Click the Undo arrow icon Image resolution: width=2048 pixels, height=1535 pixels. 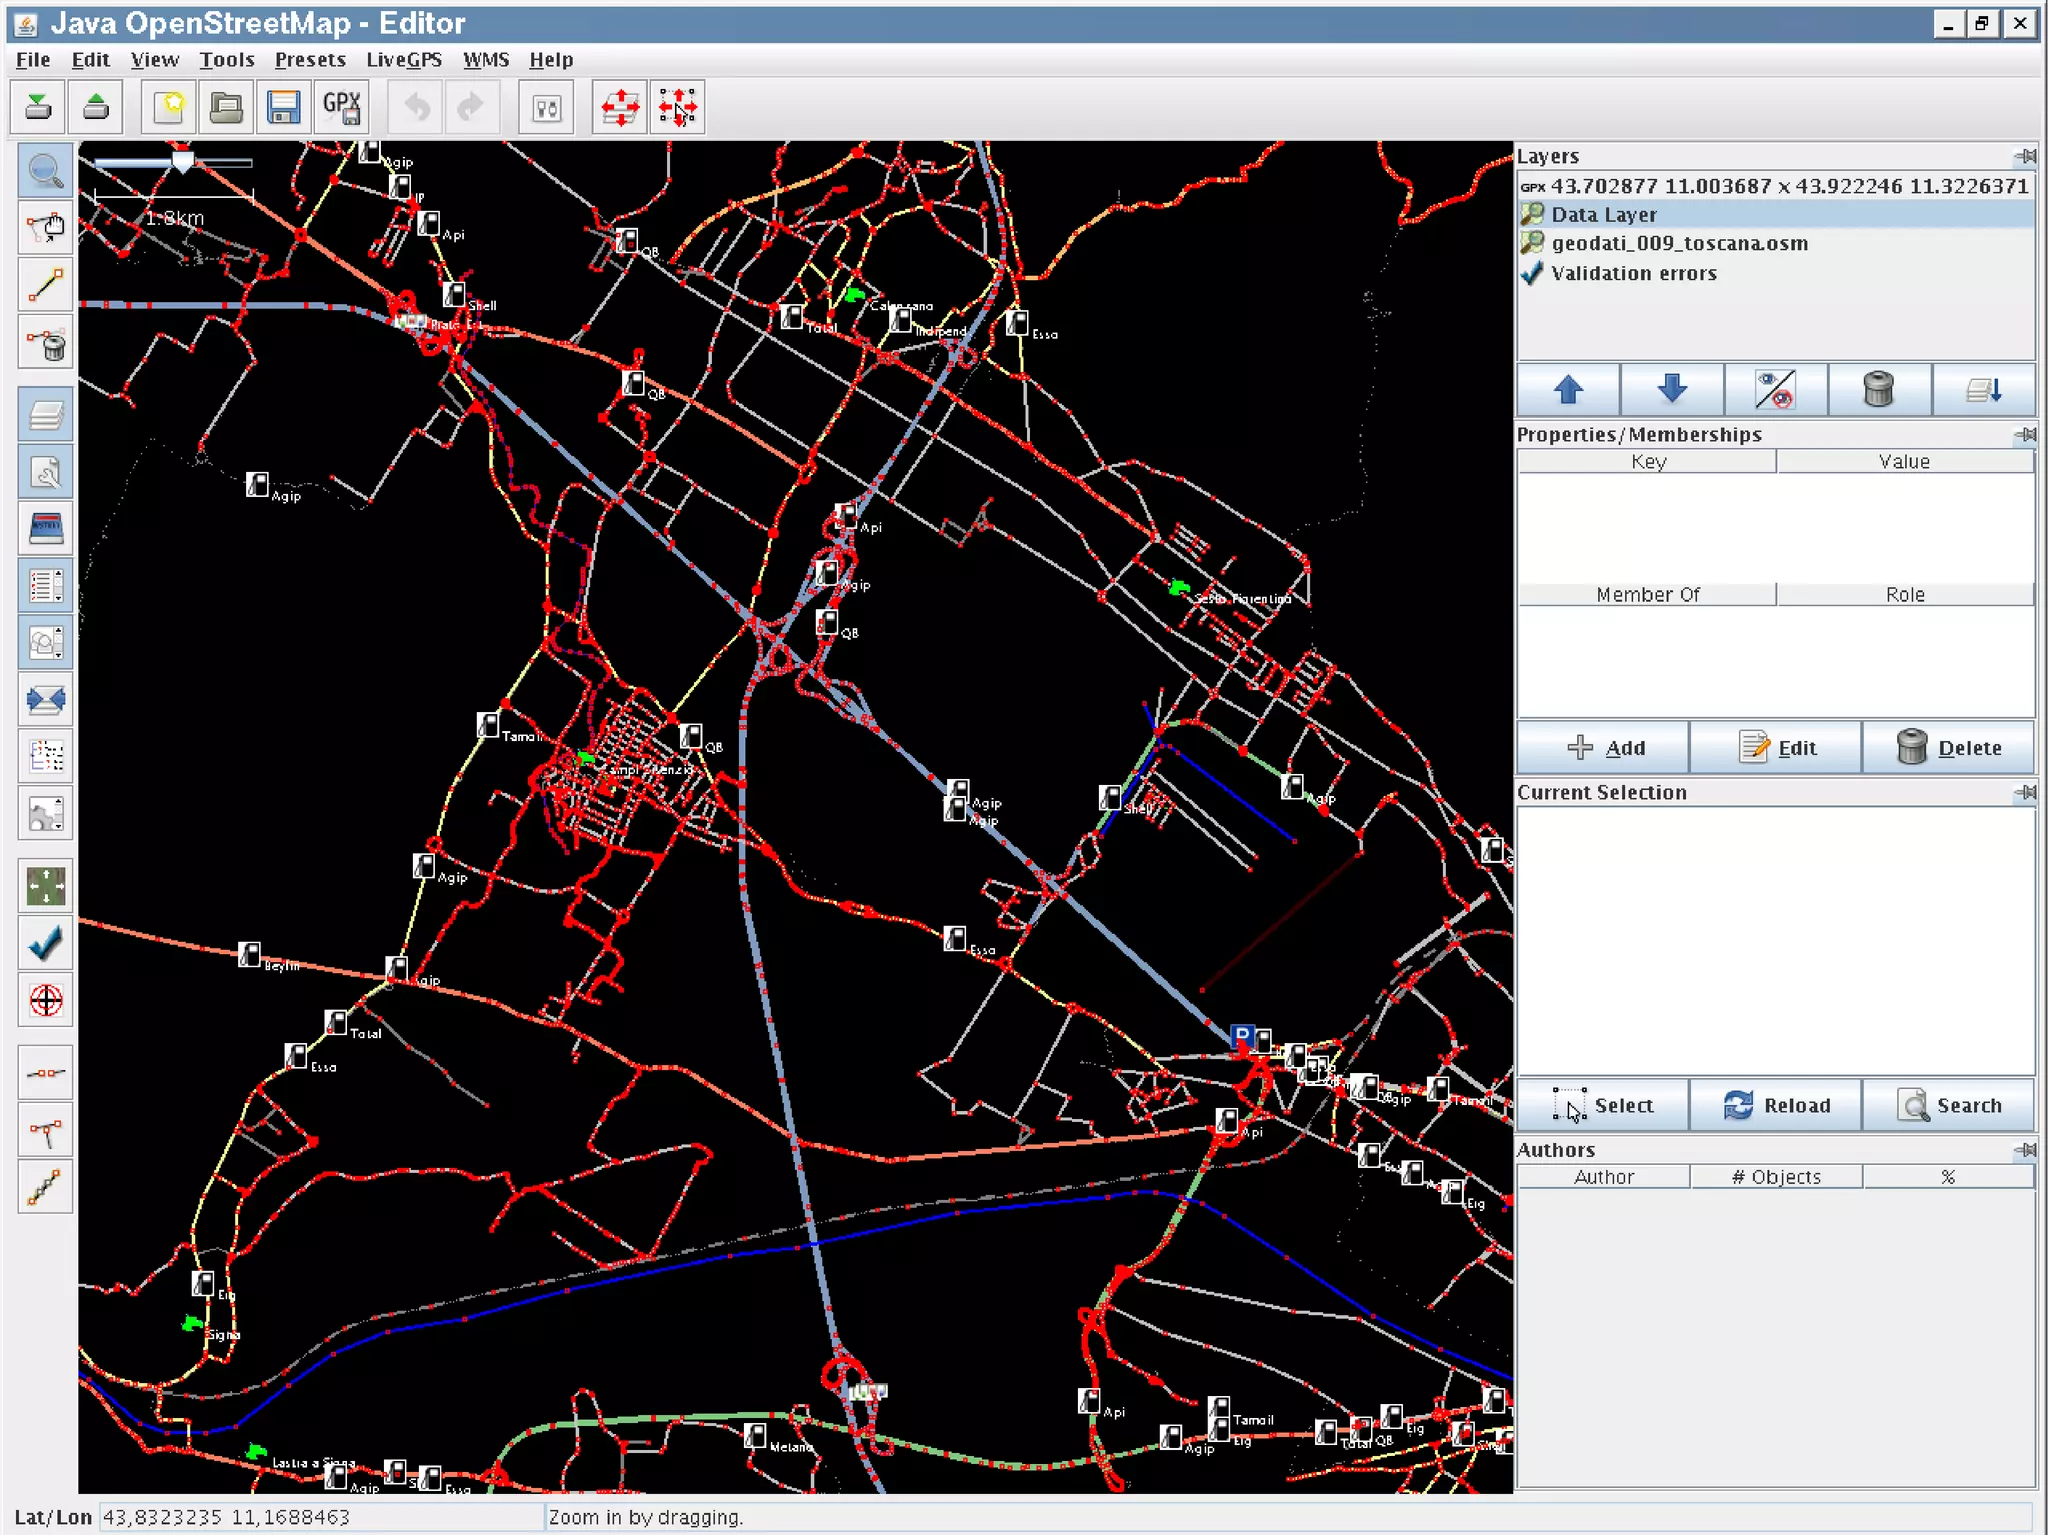pyautogui.click(x=417, y=107)
